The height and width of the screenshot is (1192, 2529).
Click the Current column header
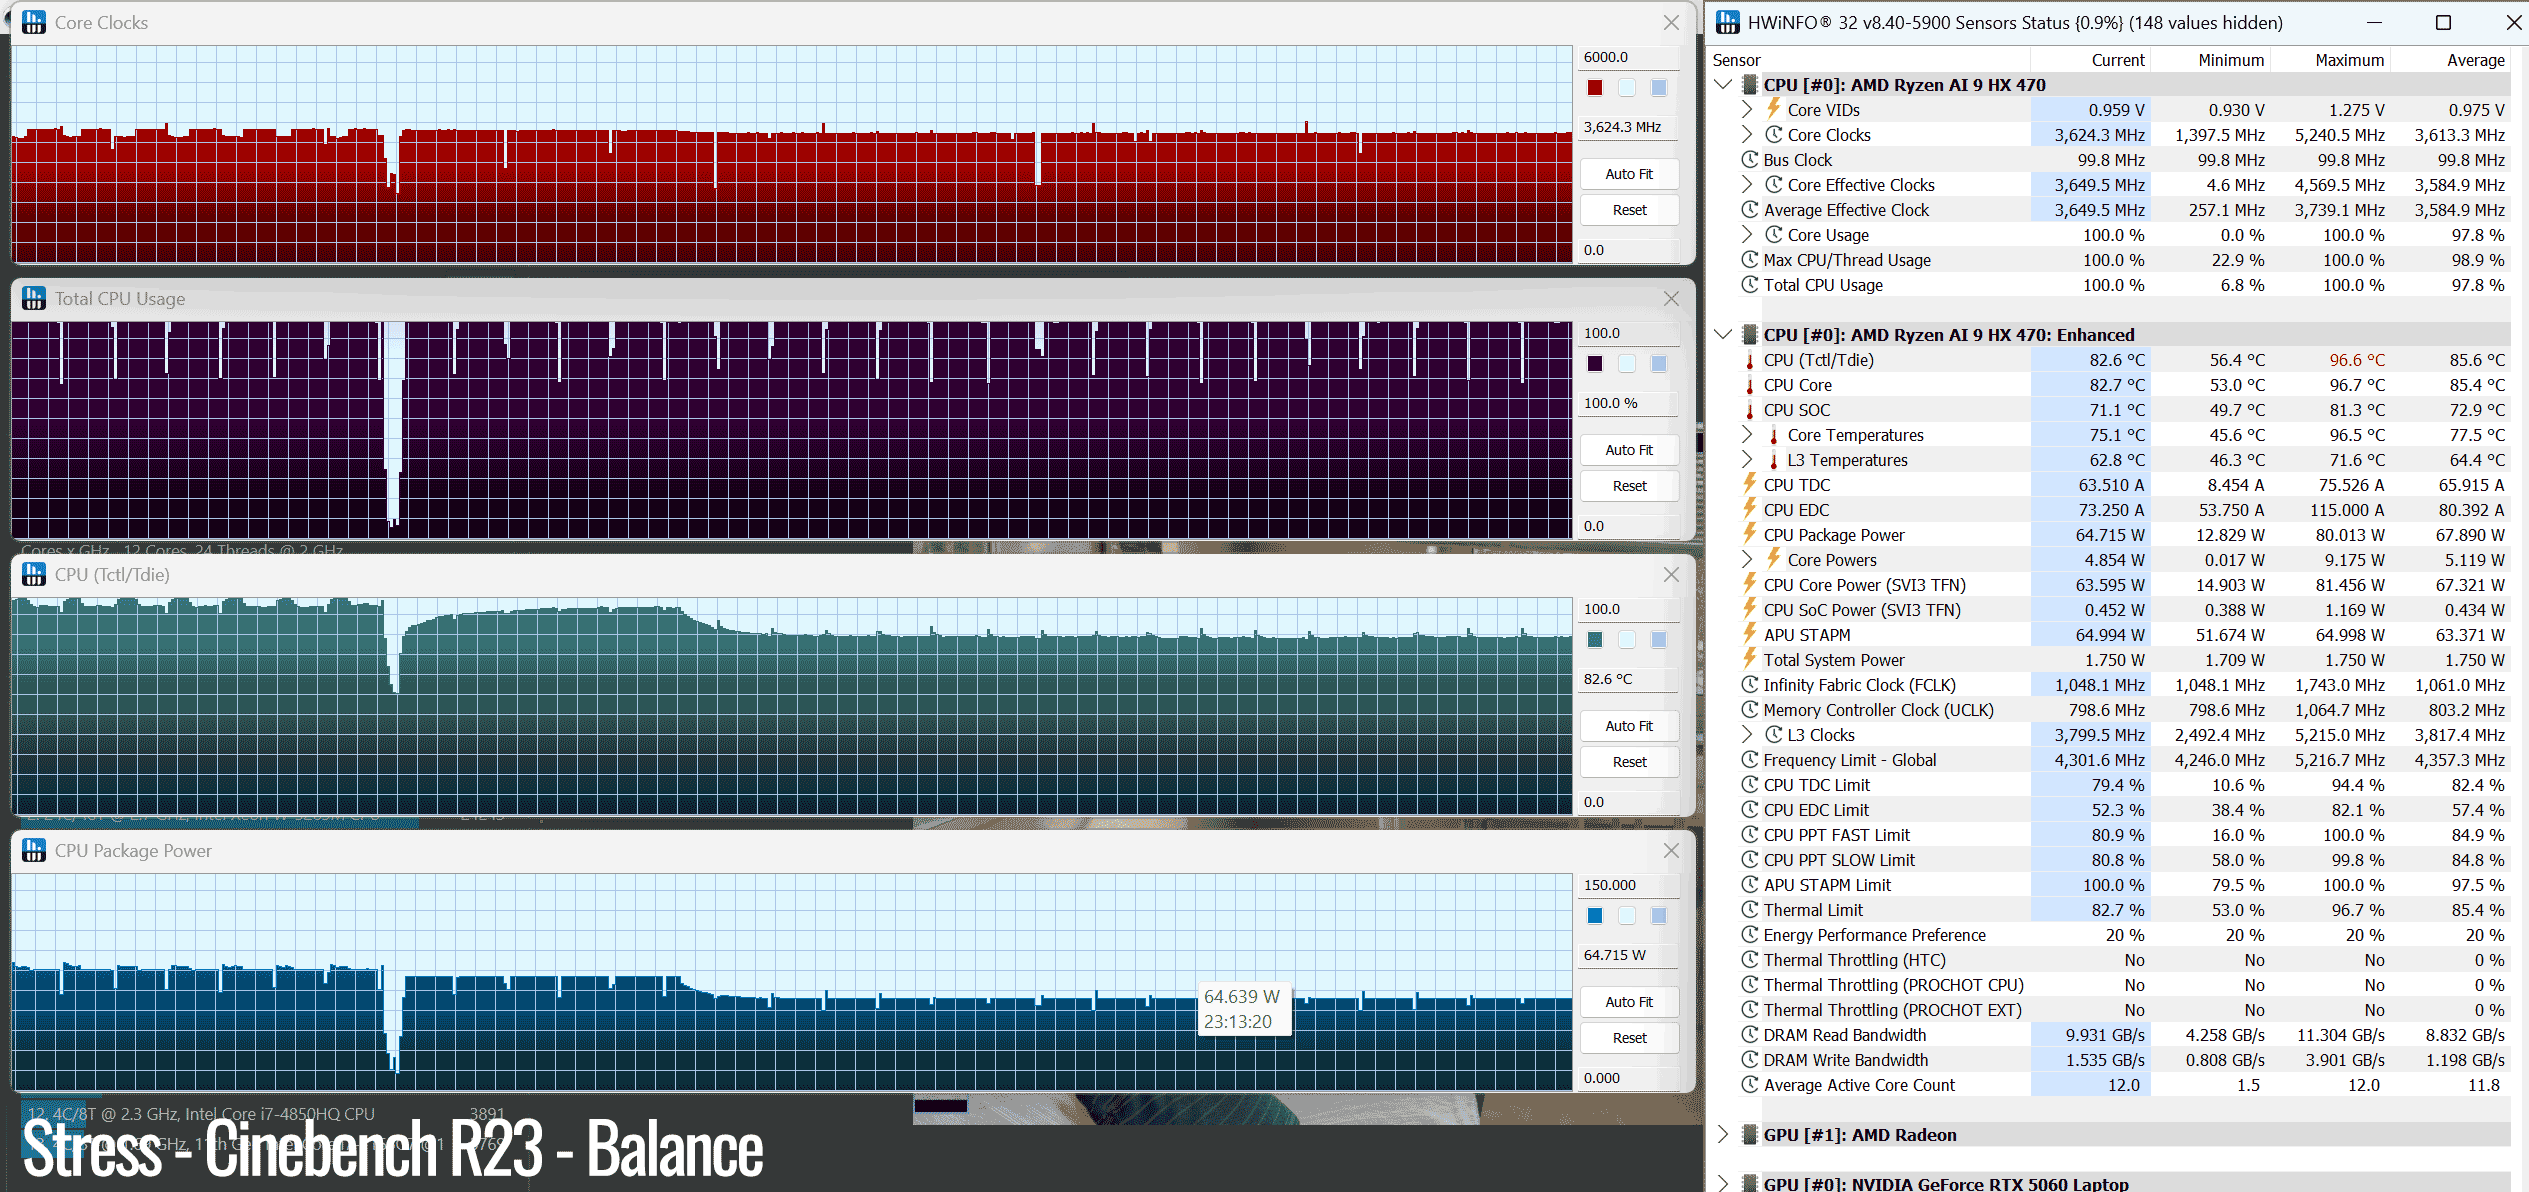[x=2118, y=60]
